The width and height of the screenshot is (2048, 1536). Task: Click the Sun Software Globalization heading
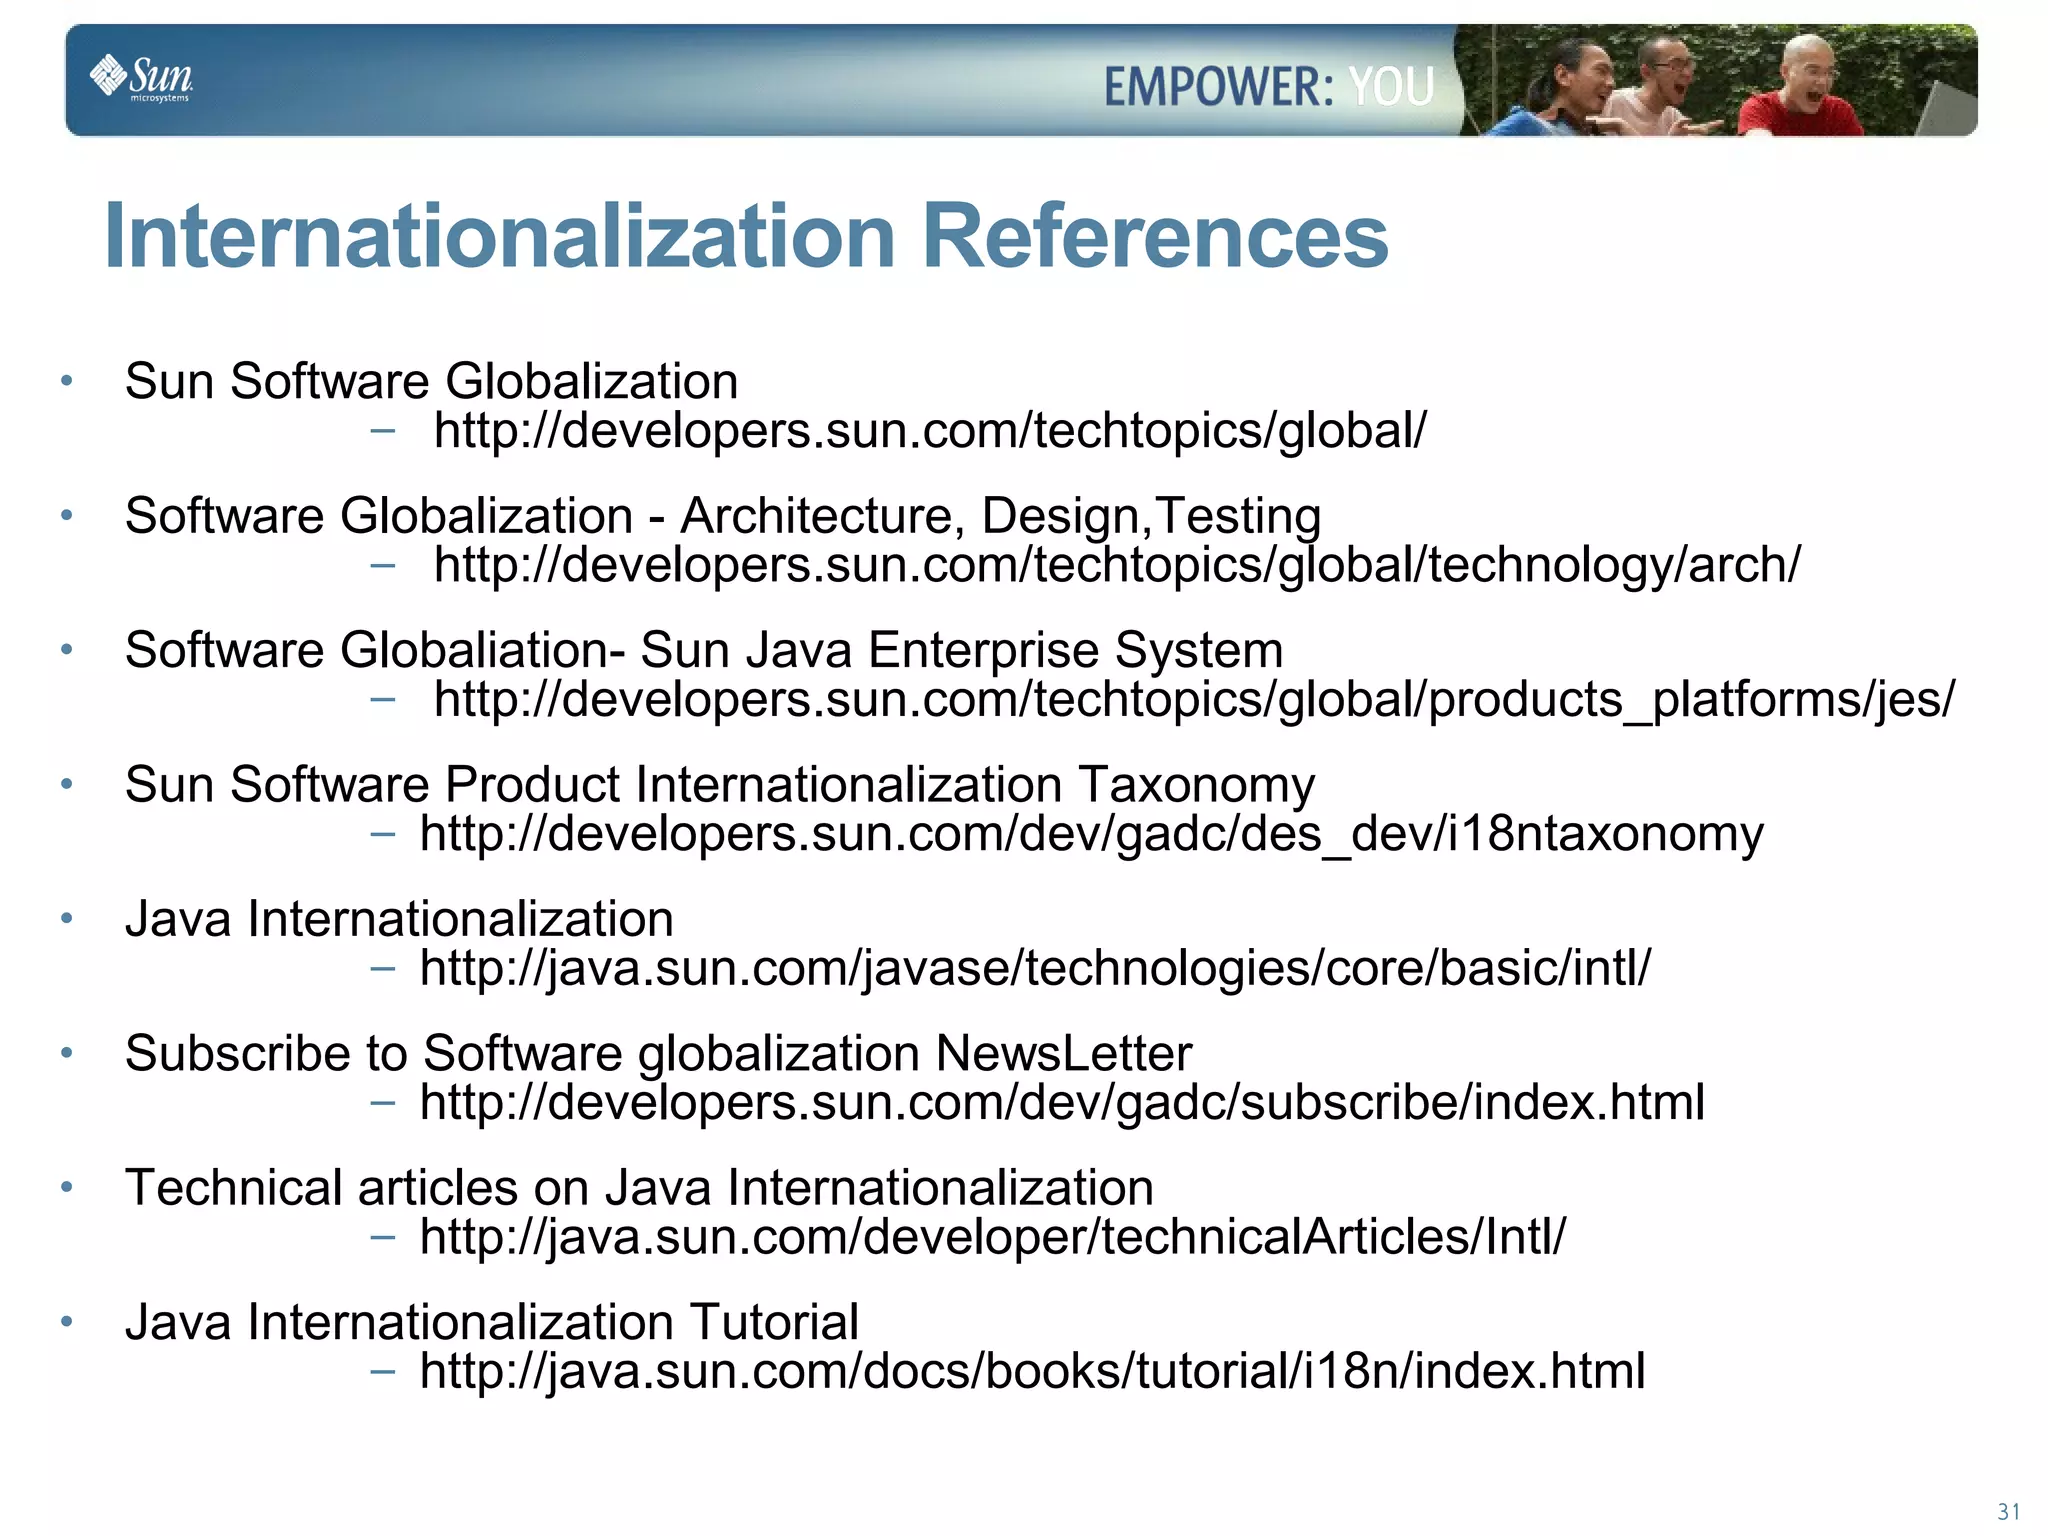coord(431,381)
